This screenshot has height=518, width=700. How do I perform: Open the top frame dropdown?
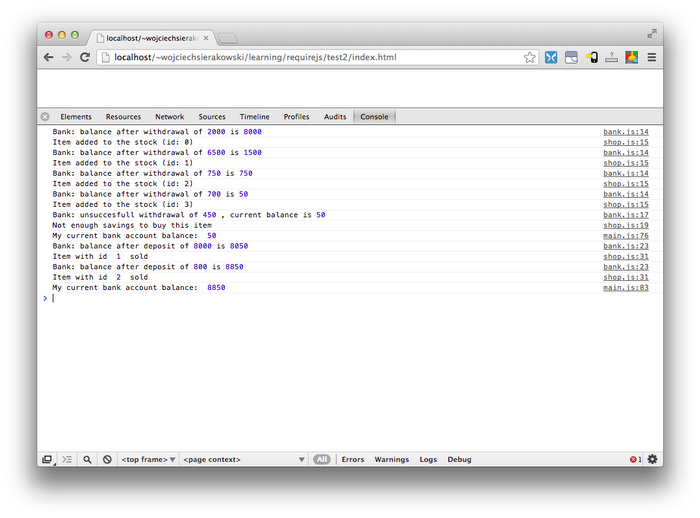pos(148,459)
